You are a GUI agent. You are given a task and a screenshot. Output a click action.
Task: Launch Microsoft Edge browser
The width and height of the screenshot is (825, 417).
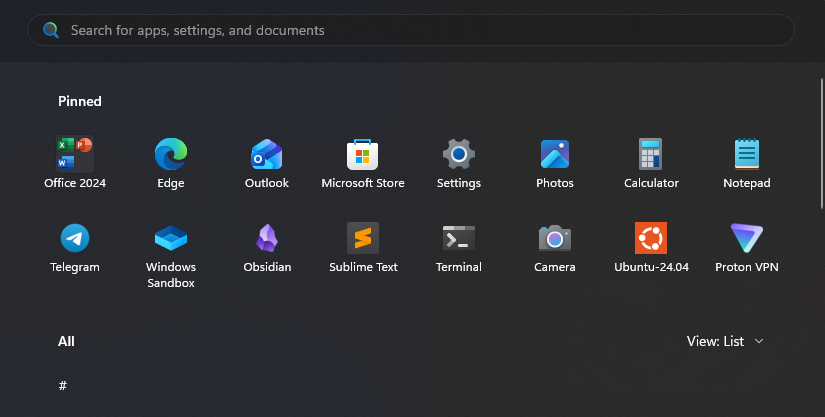[x=171, y=155]
